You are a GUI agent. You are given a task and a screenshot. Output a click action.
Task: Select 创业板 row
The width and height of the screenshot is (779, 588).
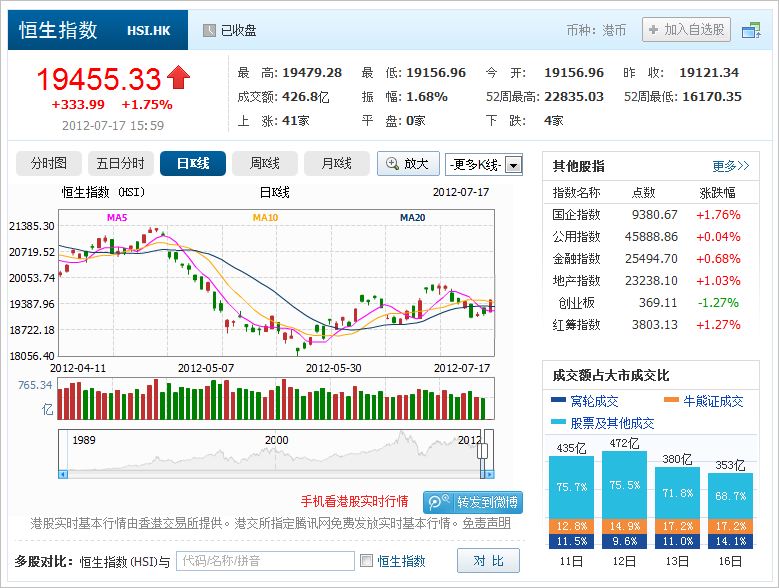[x=651, y=302]
